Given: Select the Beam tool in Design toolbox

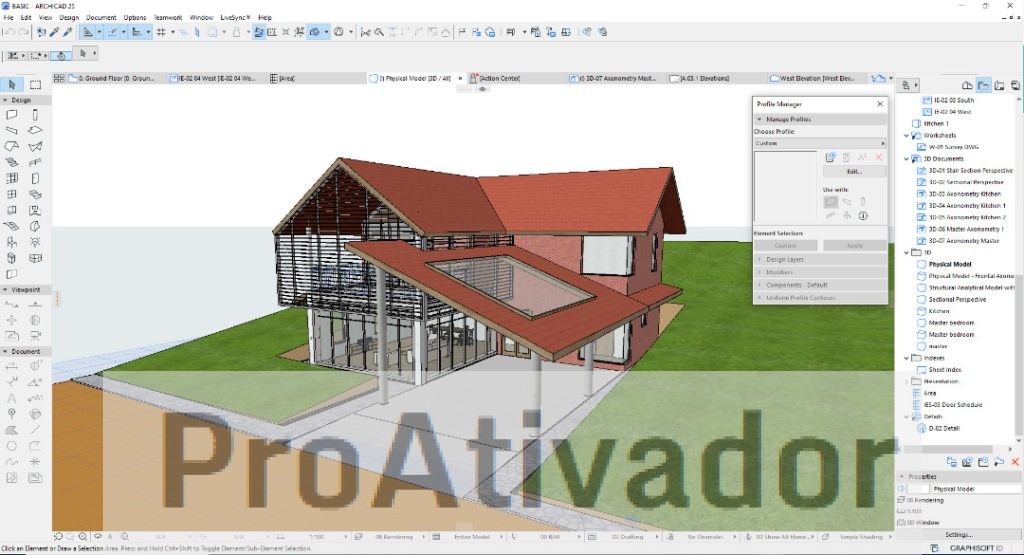Looking at the screenshot, I should (12, 131).
